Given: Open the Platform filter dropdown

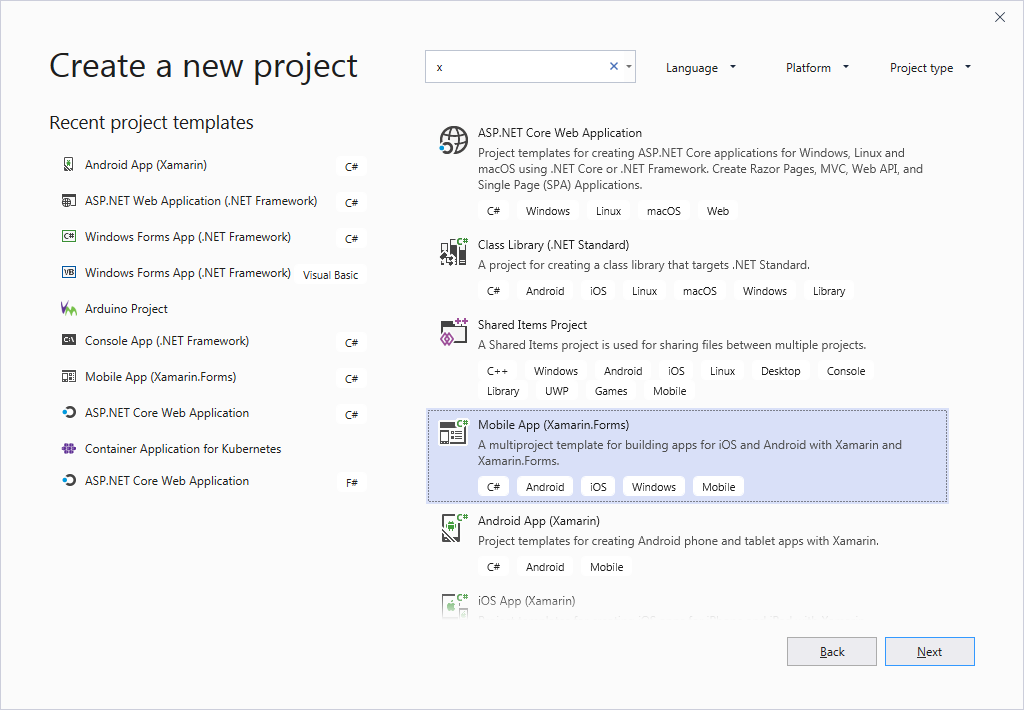Looking at the screenshot, I should [x=817, y=68].
